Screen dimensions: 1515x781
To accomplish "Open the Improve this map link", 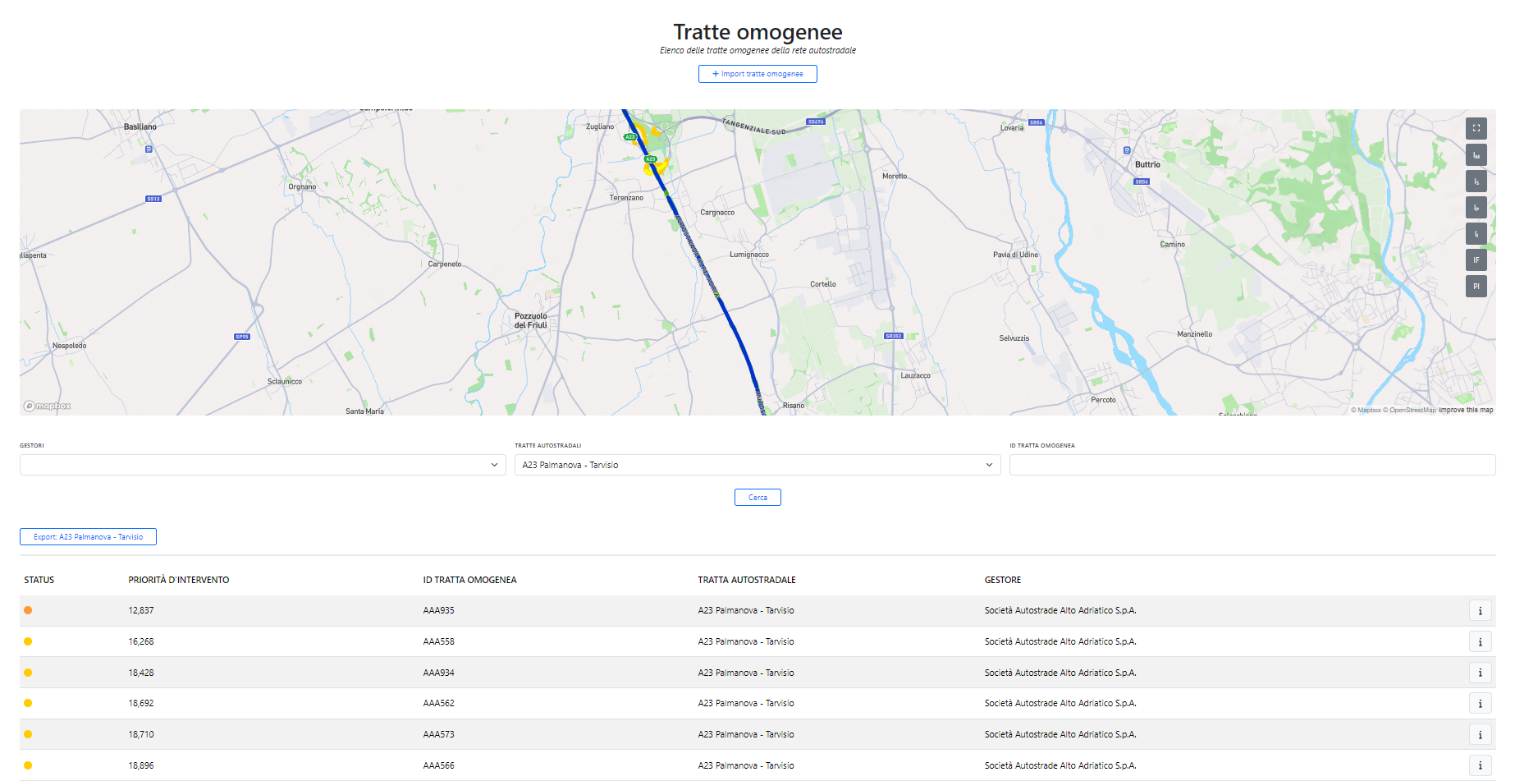I will (x=1466, y=410).
